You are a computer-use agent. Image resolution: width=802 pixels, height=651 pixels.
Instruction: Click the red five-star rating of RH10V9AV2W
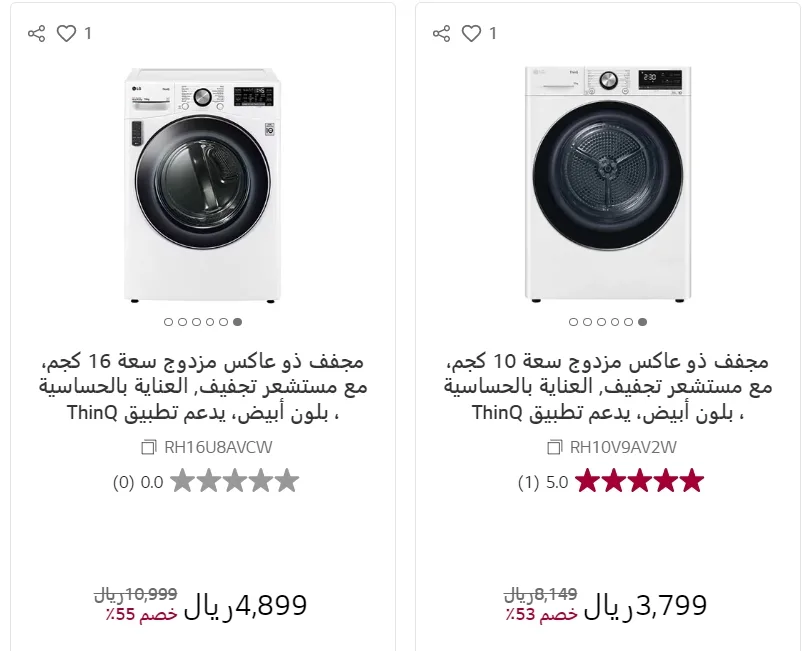click(x=640, y=482)
